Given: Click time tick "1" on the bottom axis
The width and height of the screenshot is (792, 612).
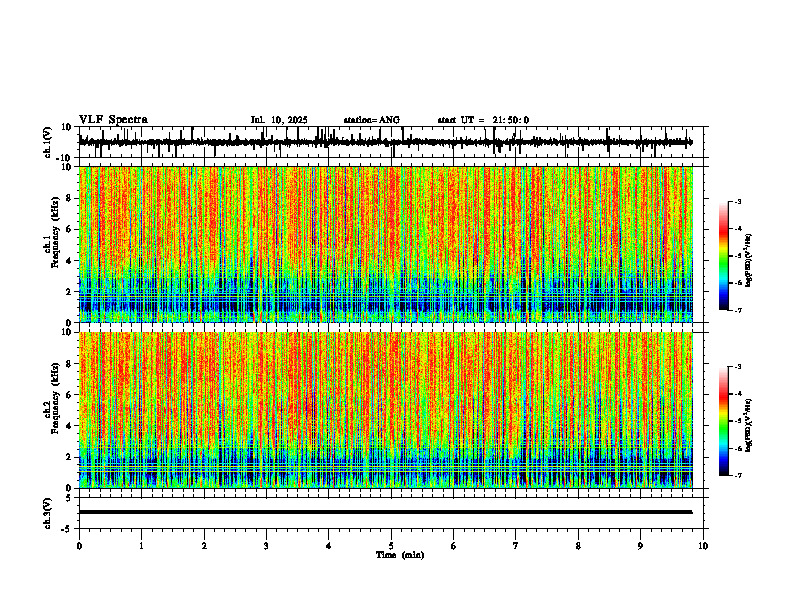Looking at the screenshot, I should [x=141, y=546].
